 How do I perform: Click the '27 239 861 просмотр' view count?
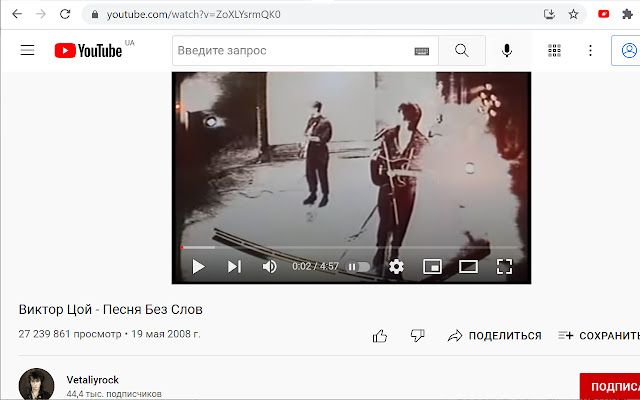click(70, 334)
